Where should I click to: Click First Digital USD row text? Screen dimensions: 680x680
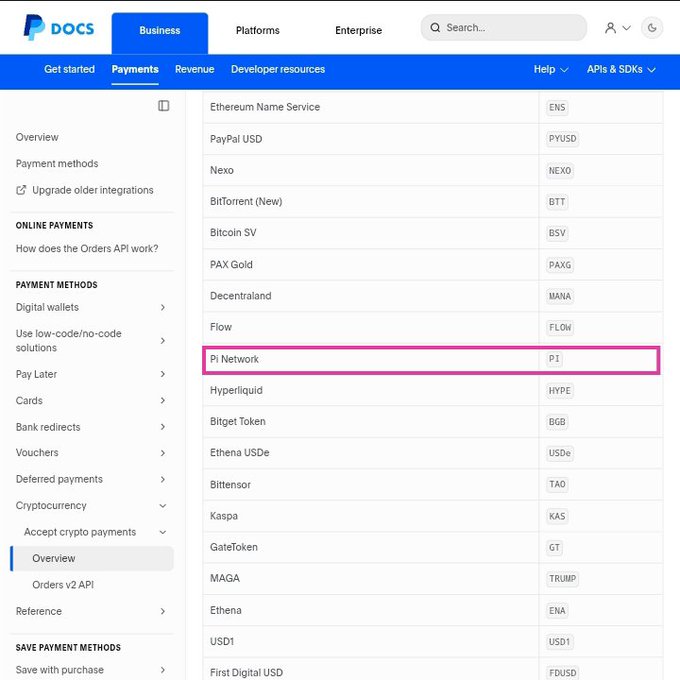(246, 673)
